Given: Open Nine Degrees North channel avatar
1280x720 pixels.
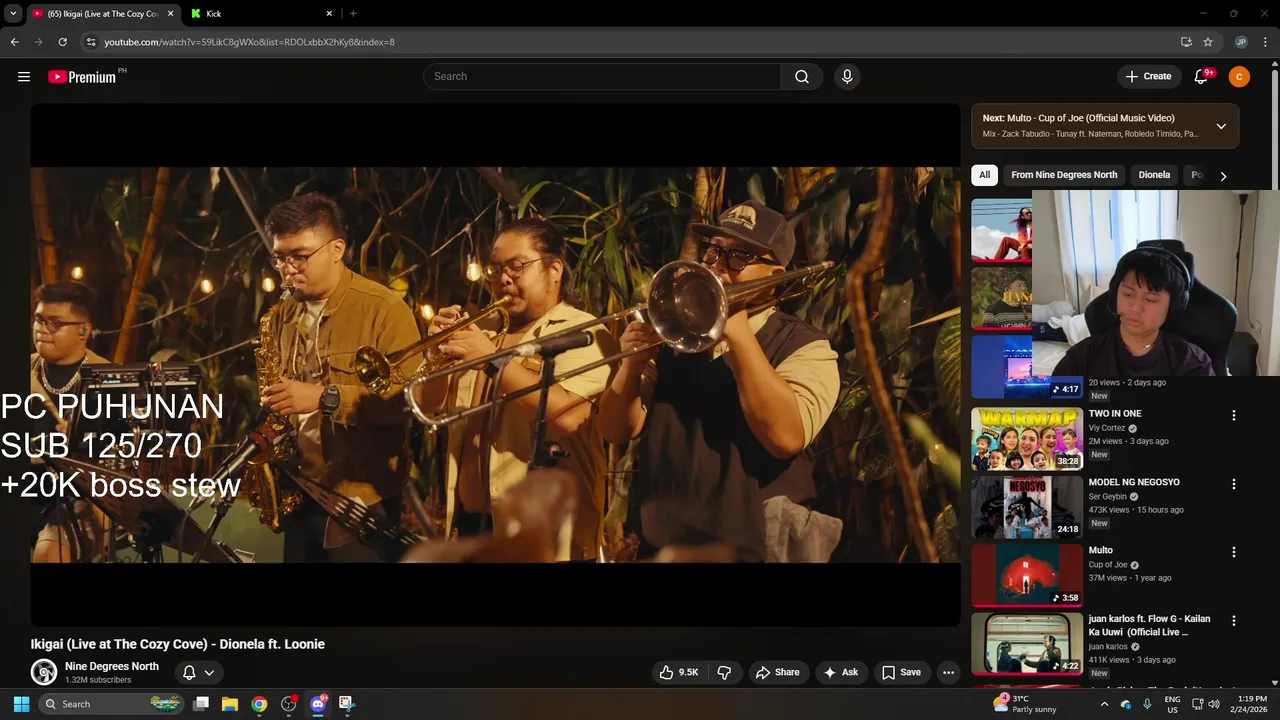Looking at the screenshot, I should 43,672.
